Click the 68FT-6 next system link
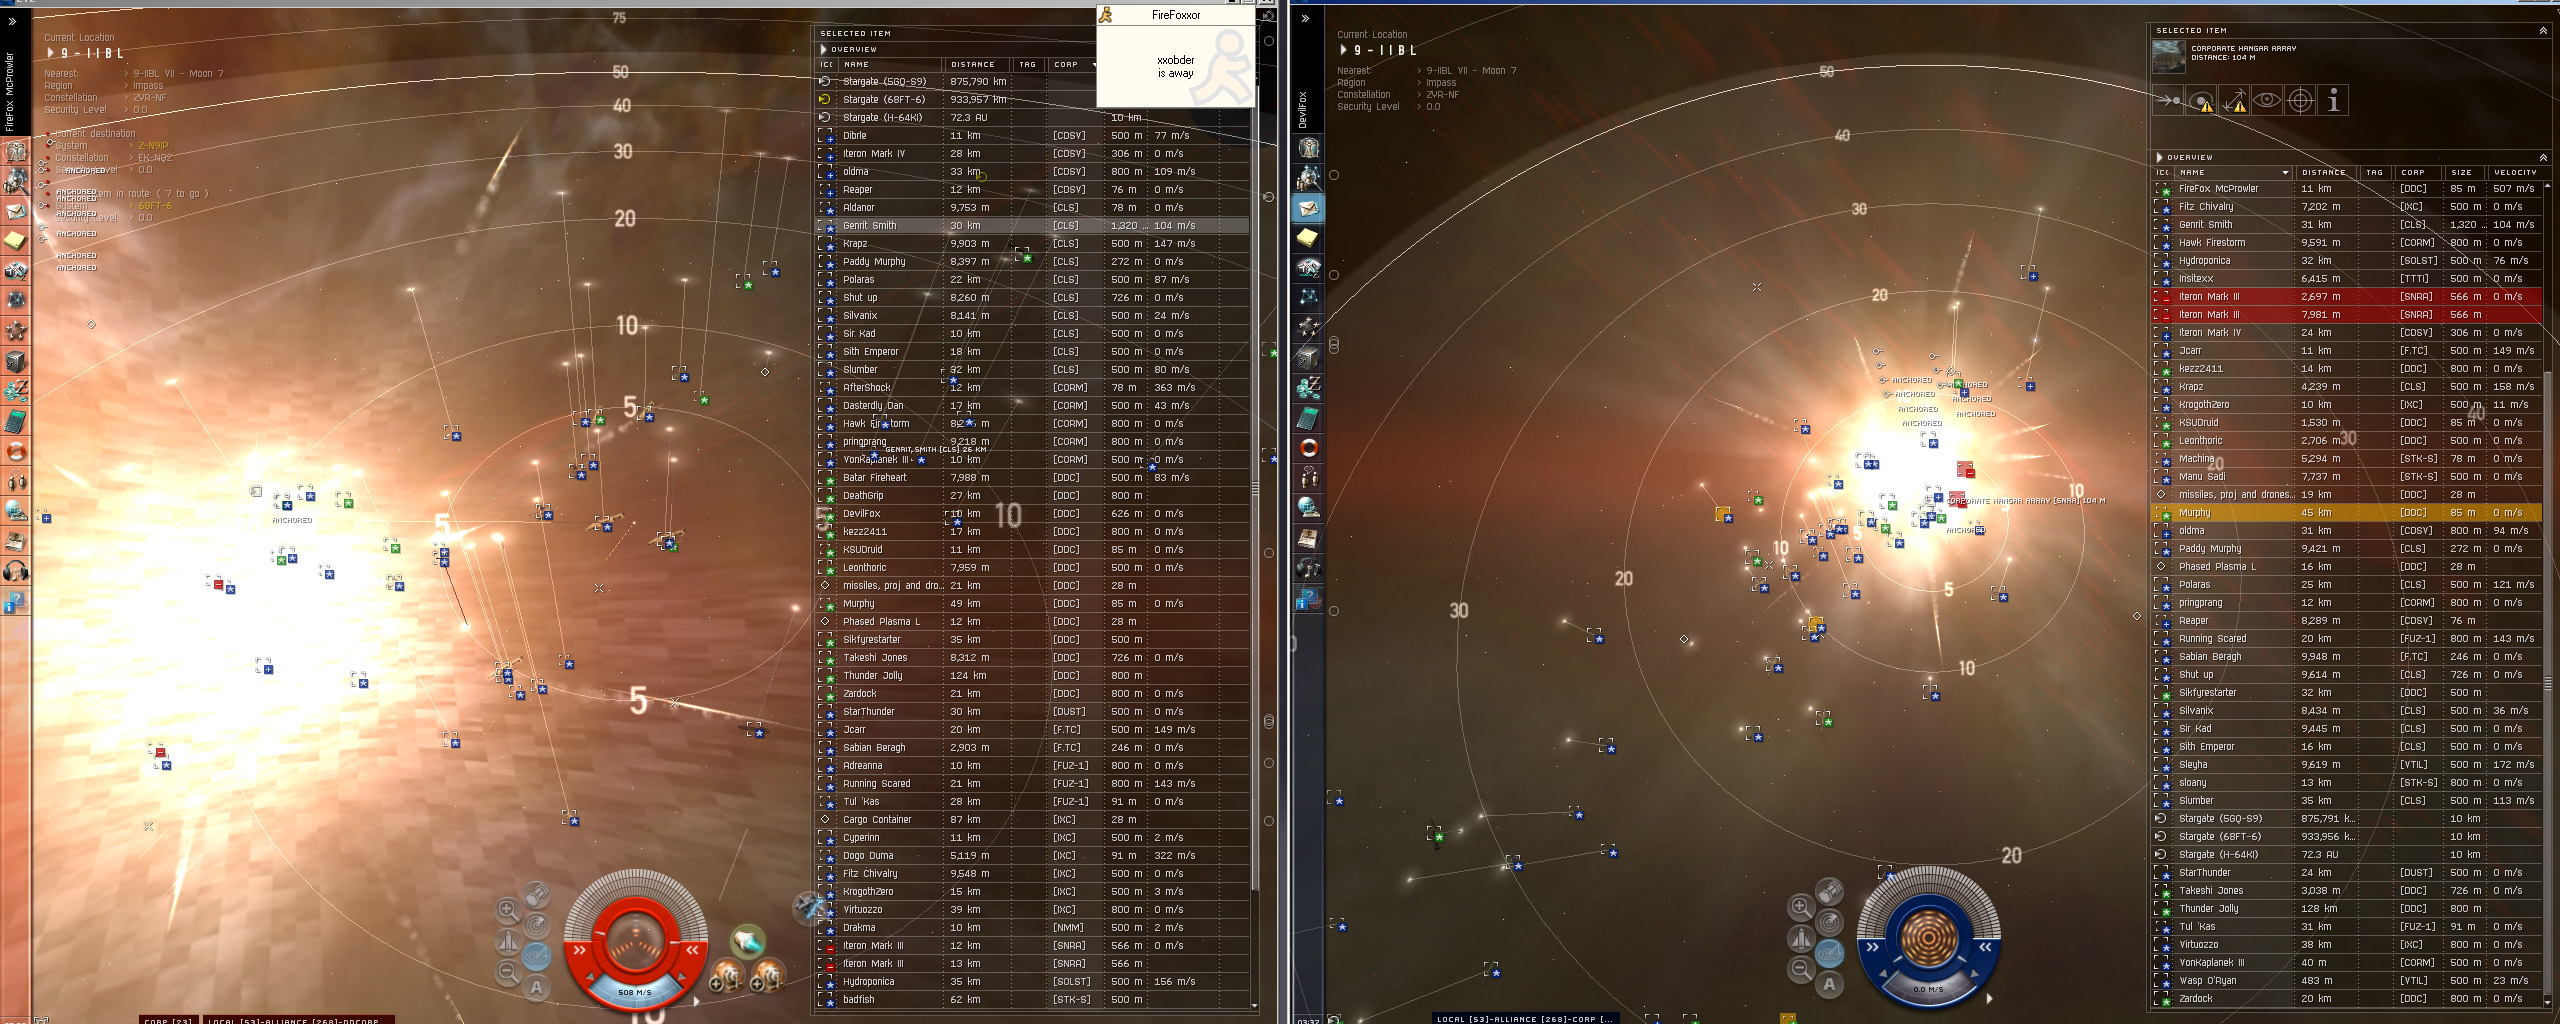 click(x=155, y=206)
